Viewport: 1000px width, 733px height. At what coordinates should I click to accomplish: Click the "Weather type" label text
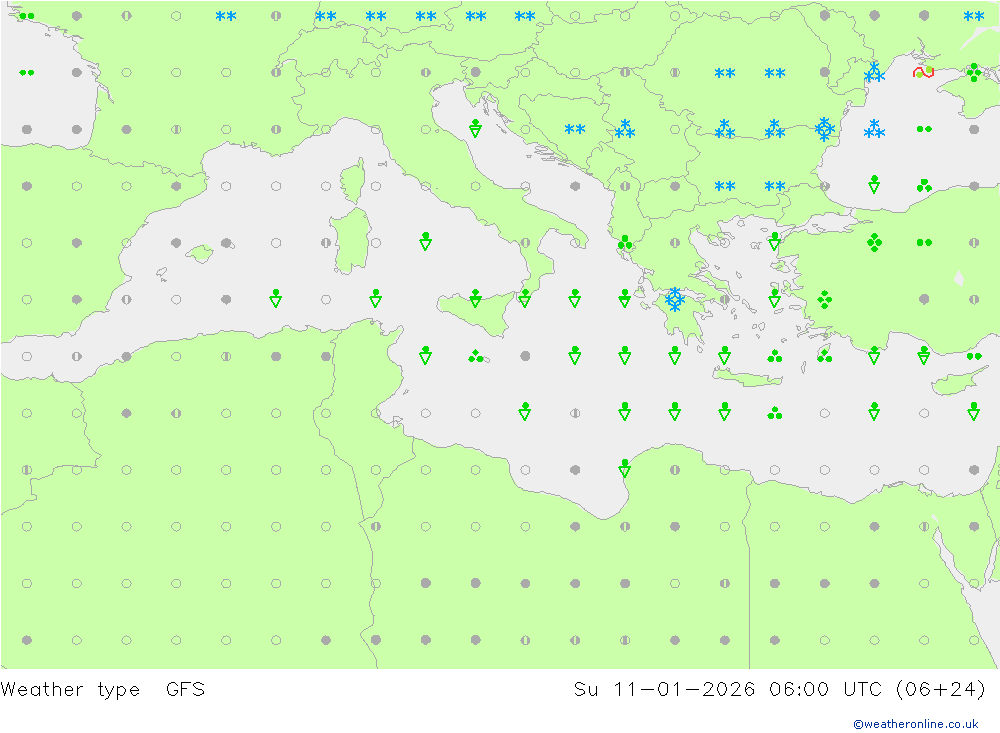[70, 690]
